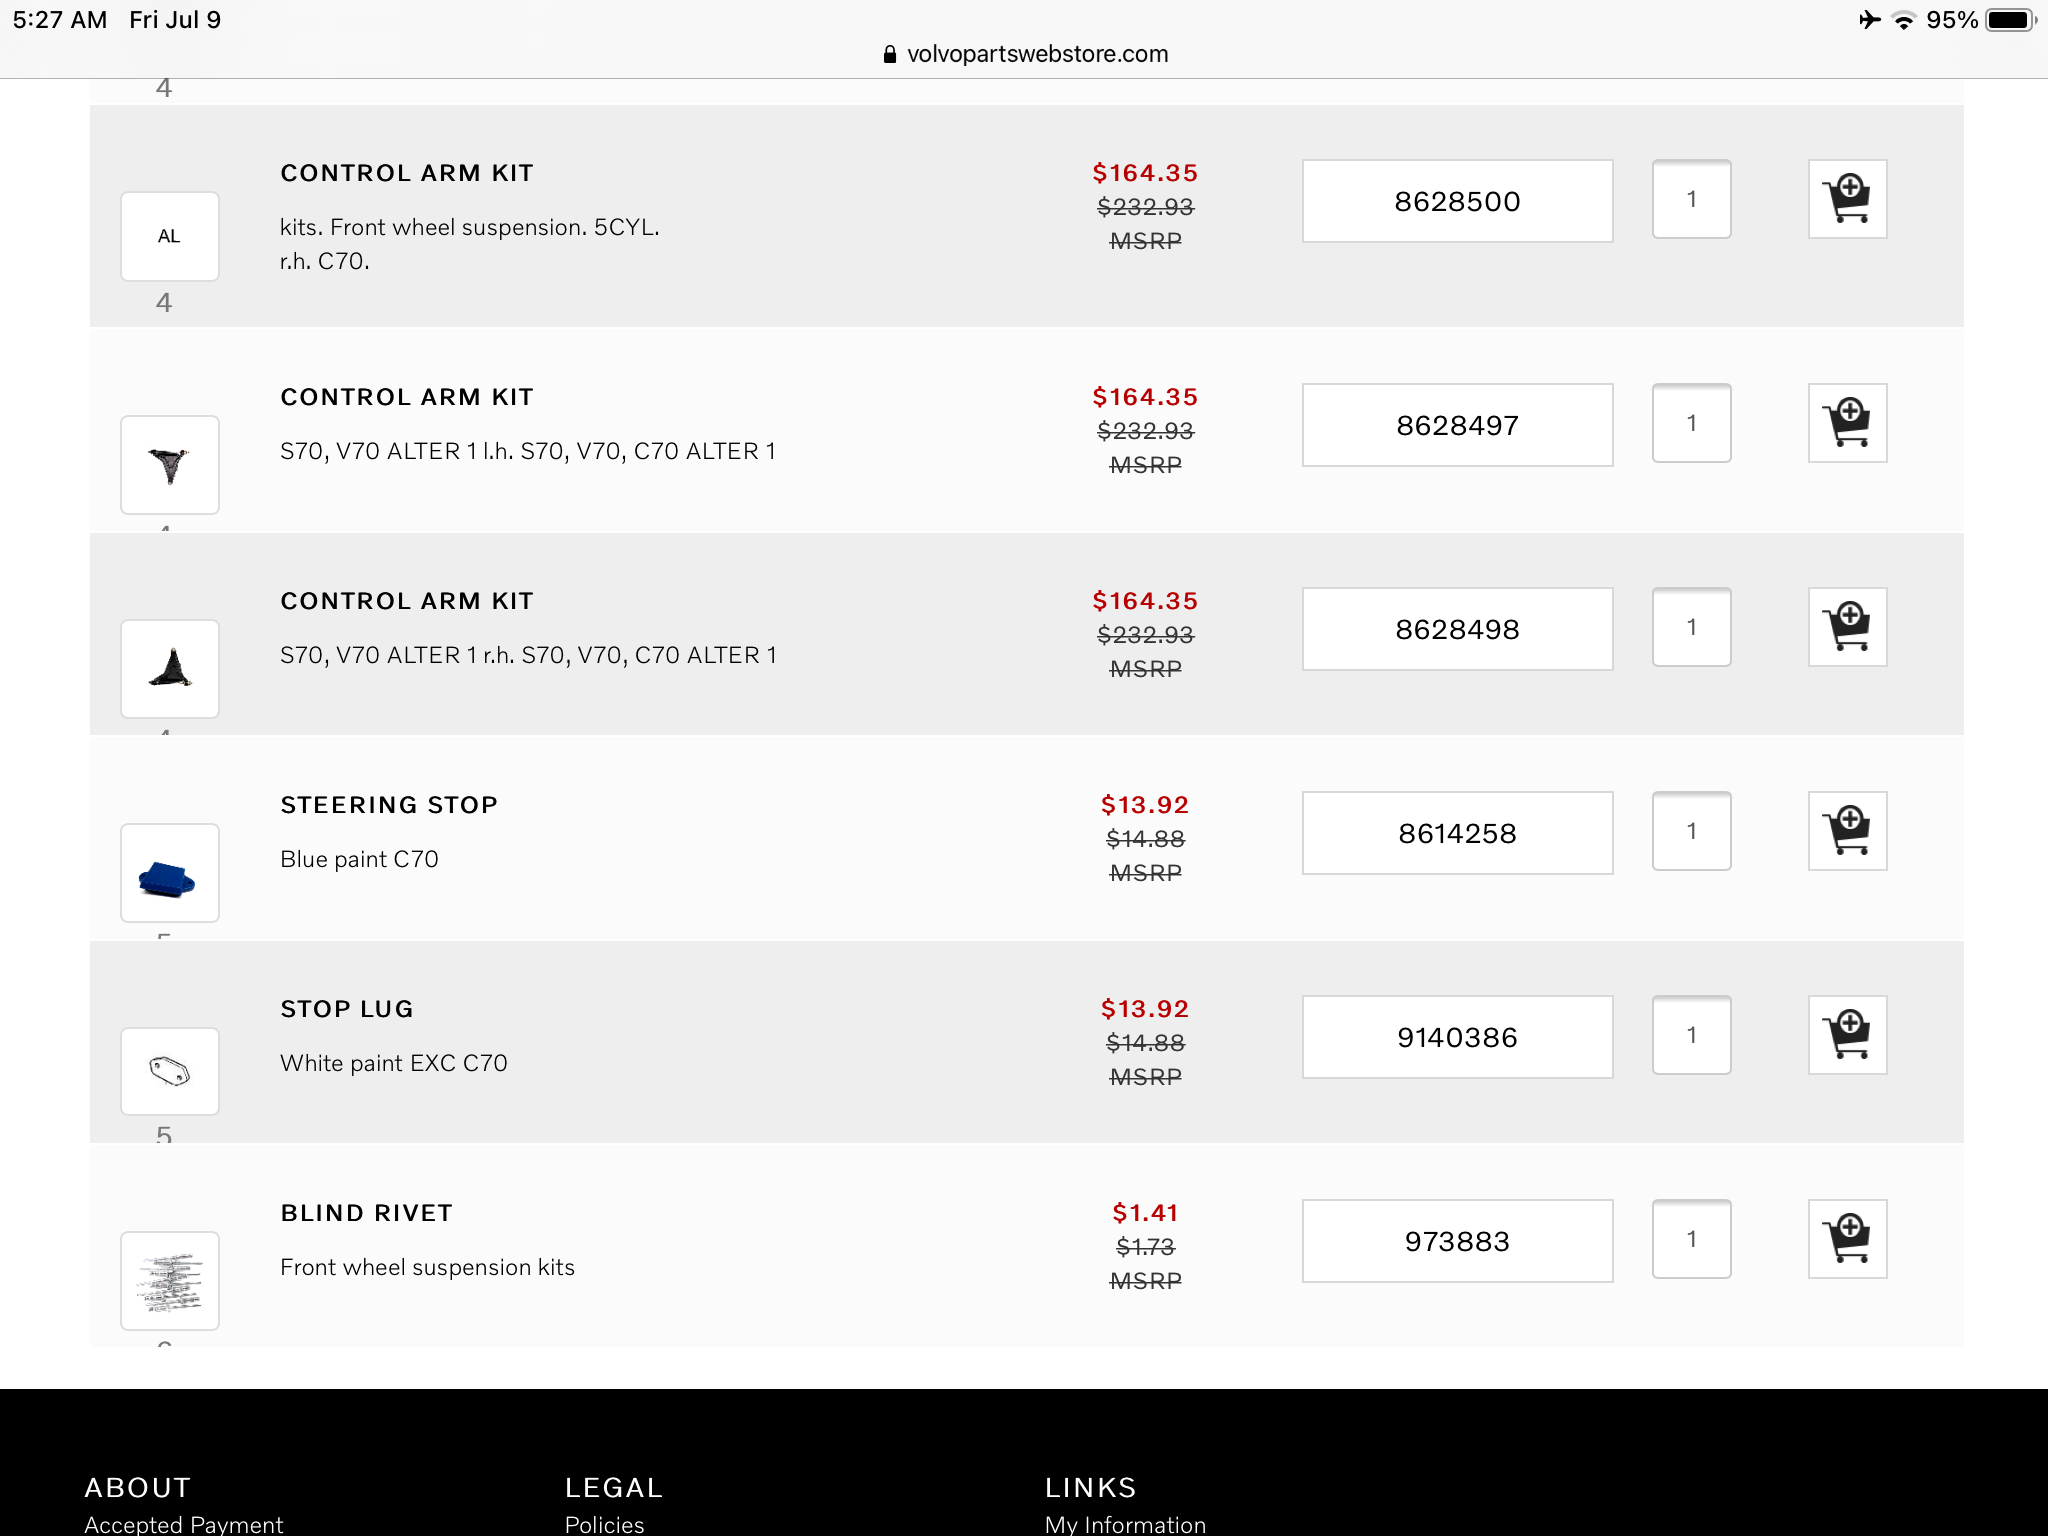Add control arm kit 8628497 to cart

(1847, 423)
